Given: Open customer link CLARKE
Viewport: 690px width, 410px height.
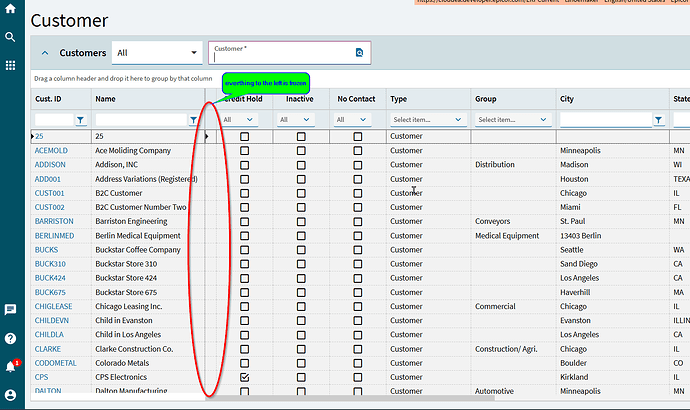Looking at the screenshot, I should (x=48, y=349).
